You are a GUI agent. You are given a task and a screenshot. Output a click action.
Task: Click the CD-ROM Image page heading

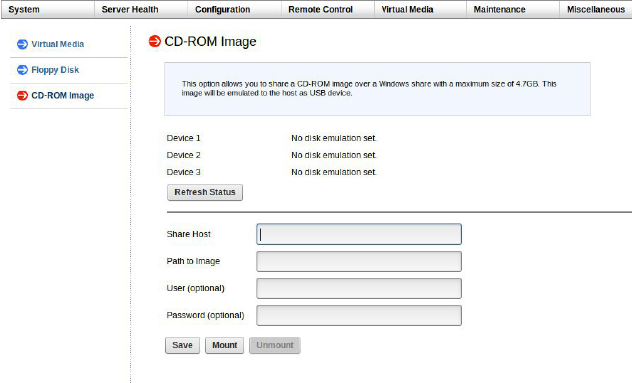(210, 41)
